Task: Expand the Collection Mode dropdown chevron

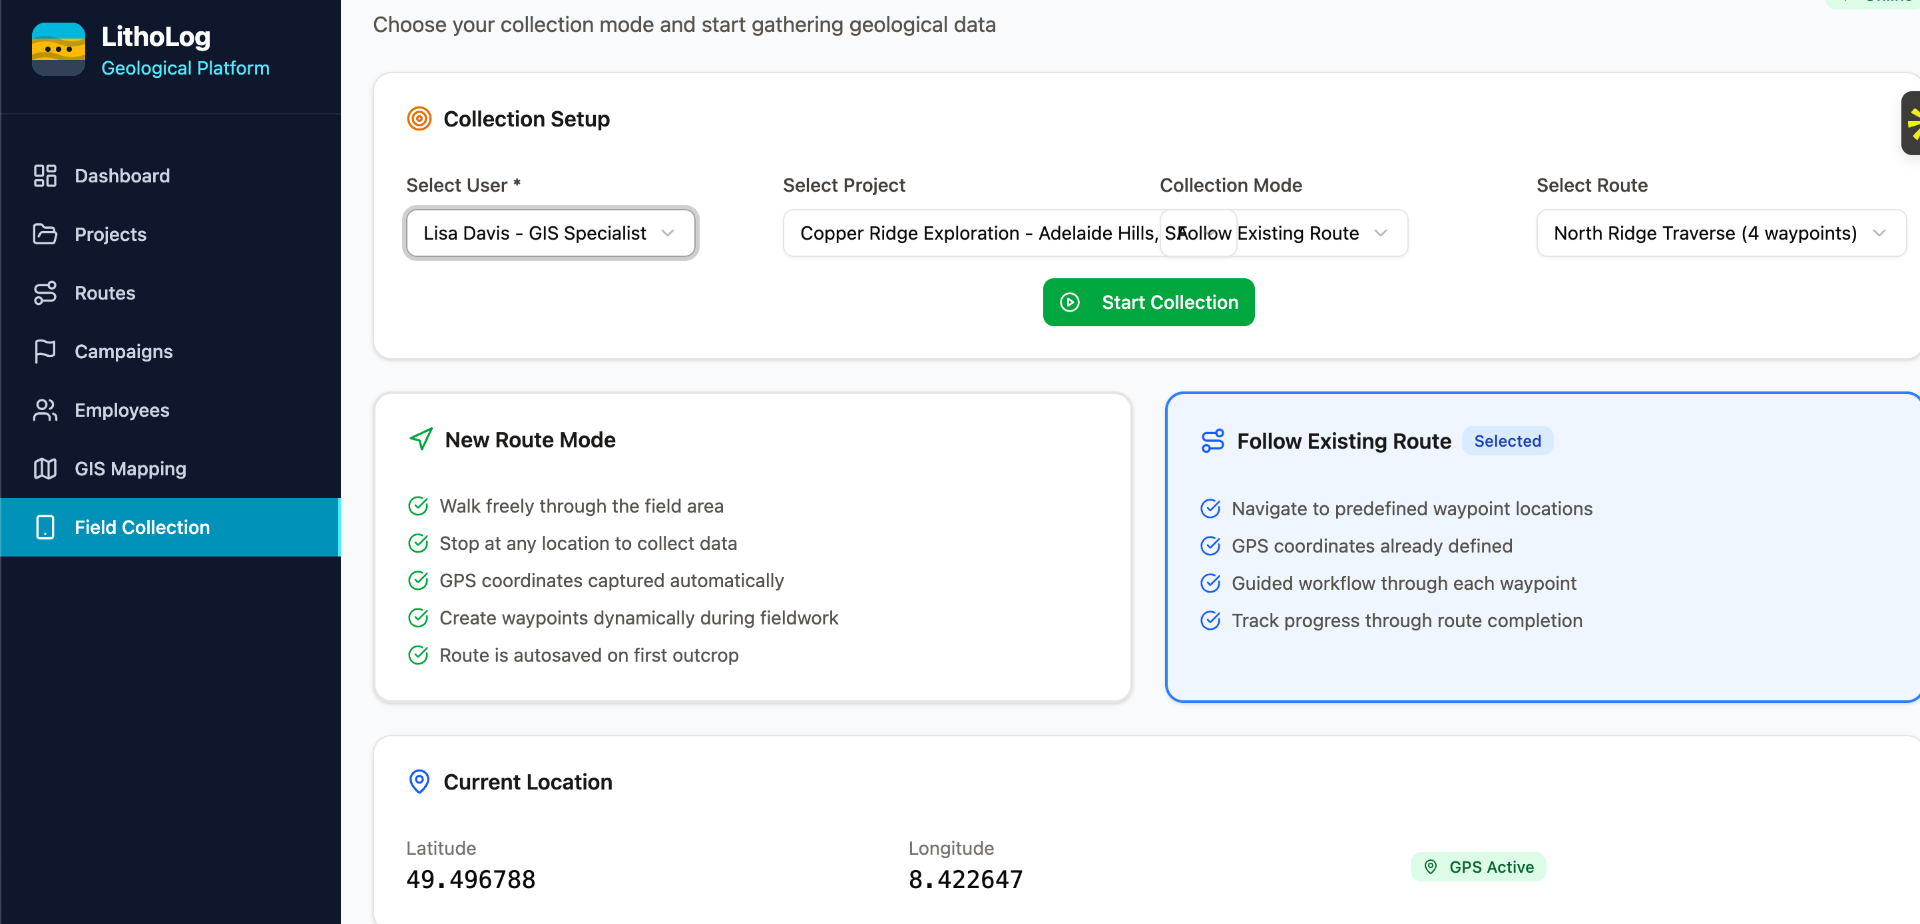Action: (x=1381, y=233)
